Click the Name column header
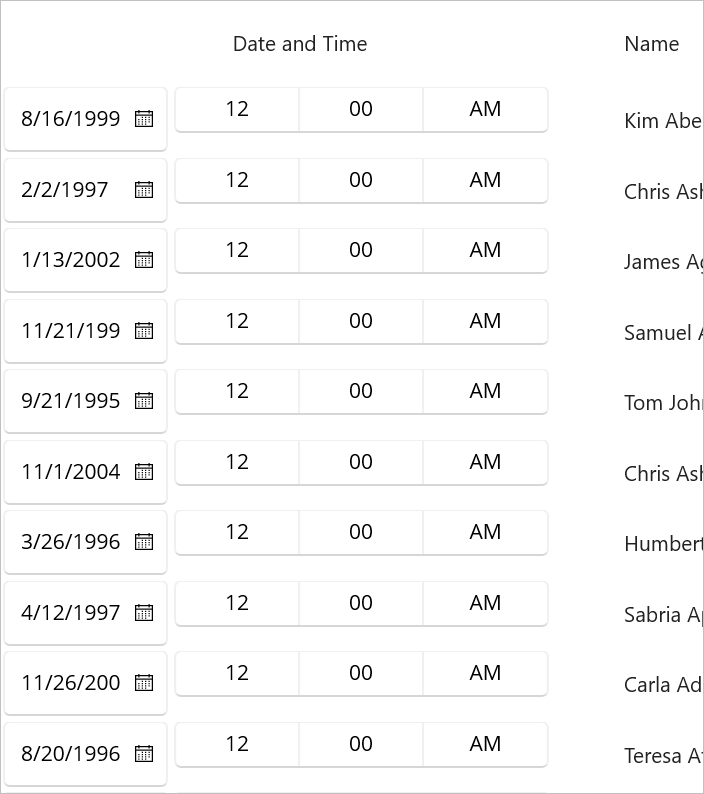The width and height of the screenshot is (704, 794). [651, 44]
